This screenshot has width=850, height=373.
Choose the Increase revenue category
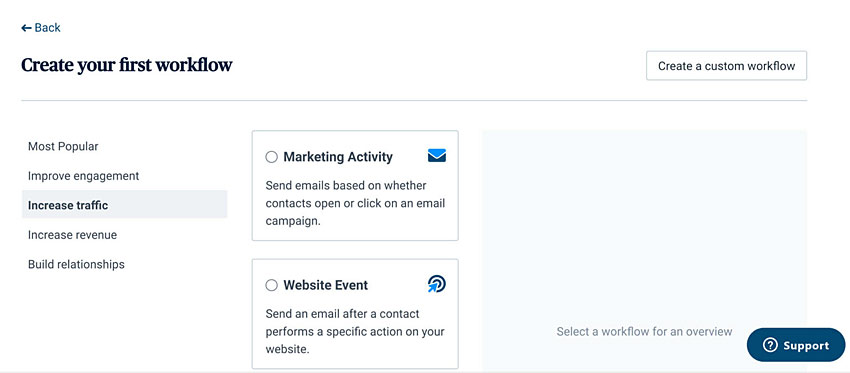(x=72, y=235)
